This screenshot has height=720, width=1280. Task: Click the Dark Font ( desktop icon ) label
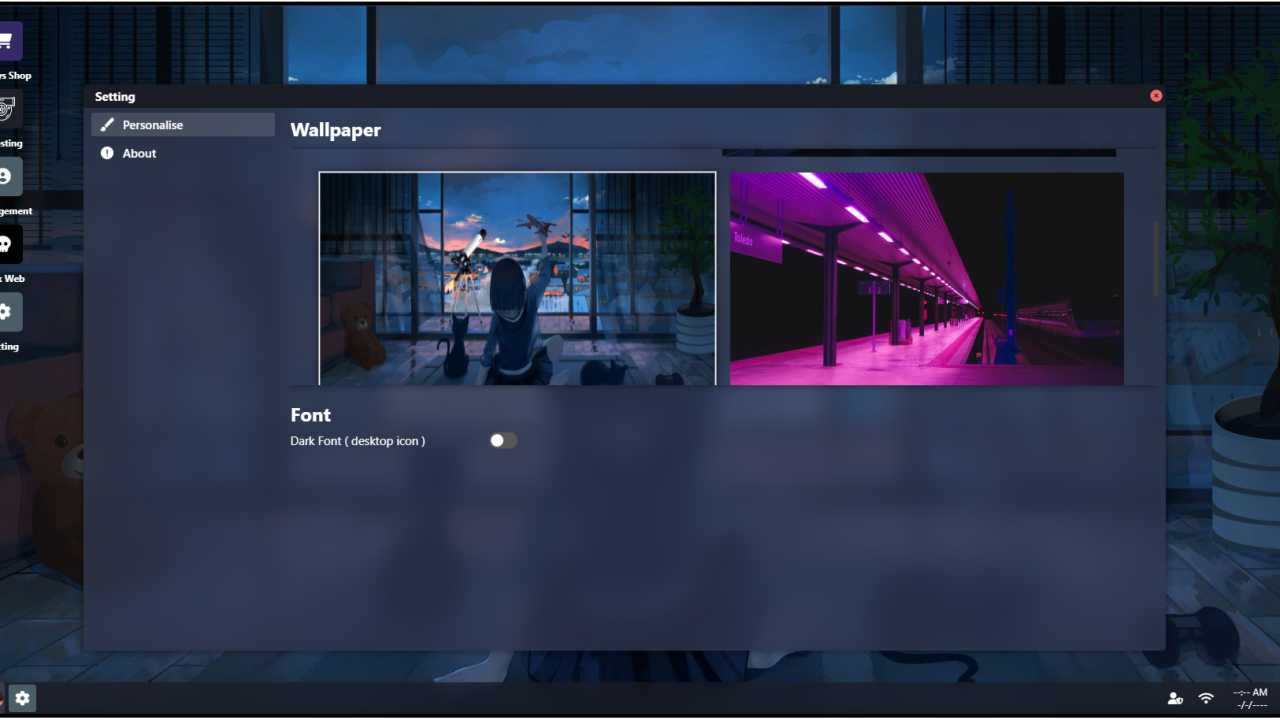tap(358, 441)
